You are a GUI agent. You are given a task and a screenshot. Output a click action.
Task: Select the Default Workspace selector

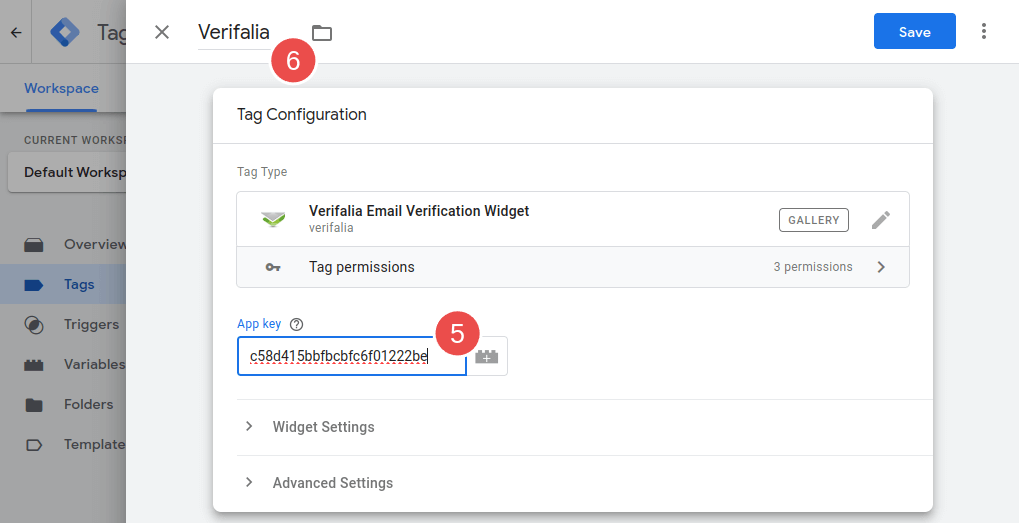(67, 172)
